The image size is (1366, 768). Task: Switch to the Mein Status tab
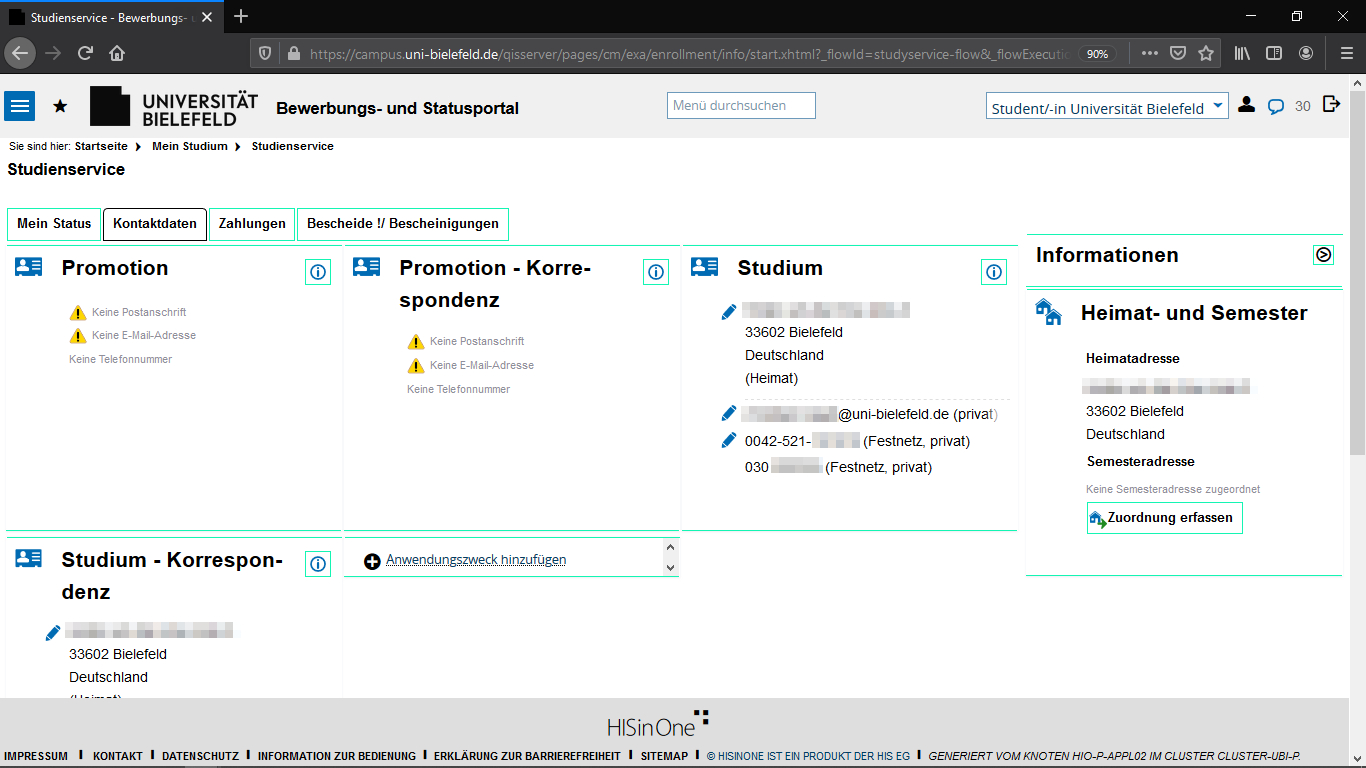[x=54, y=224]
